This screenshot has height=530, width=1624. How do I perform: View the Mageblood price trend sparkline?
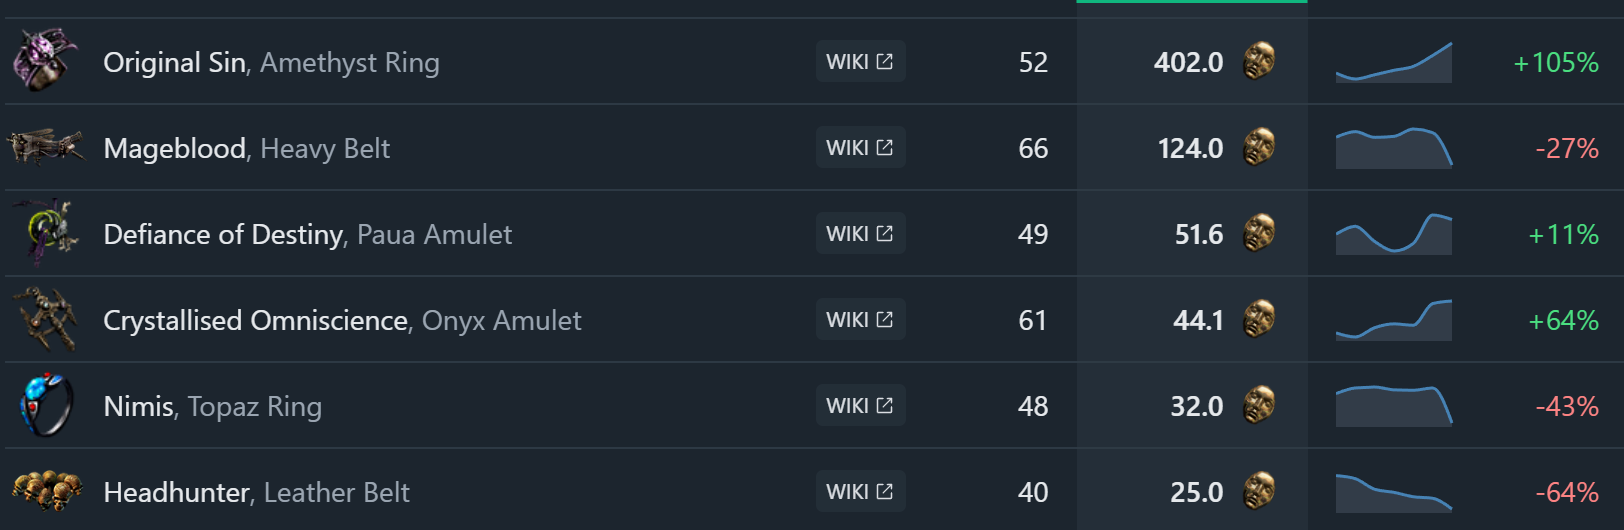1393,148
